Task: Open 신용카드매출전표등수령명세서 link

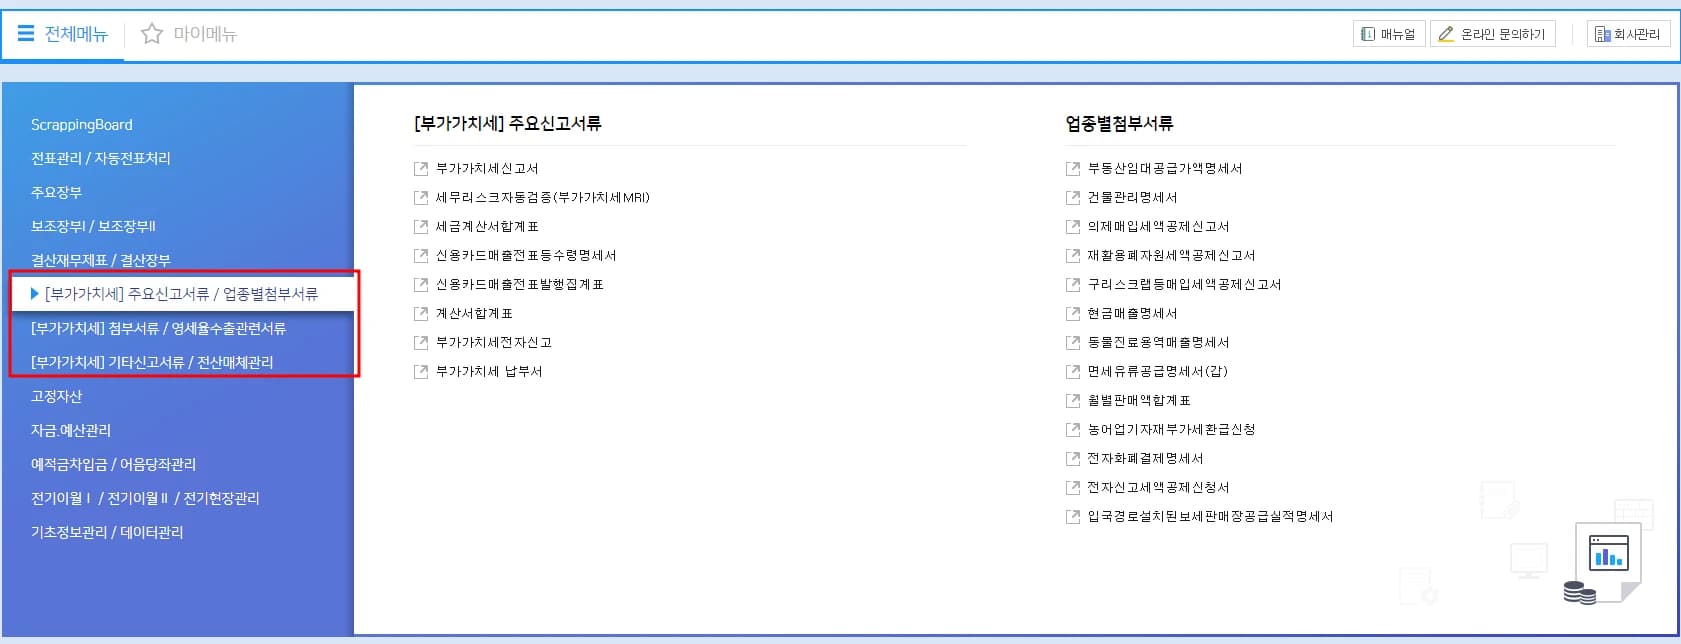Action: (x=526, y=256)
